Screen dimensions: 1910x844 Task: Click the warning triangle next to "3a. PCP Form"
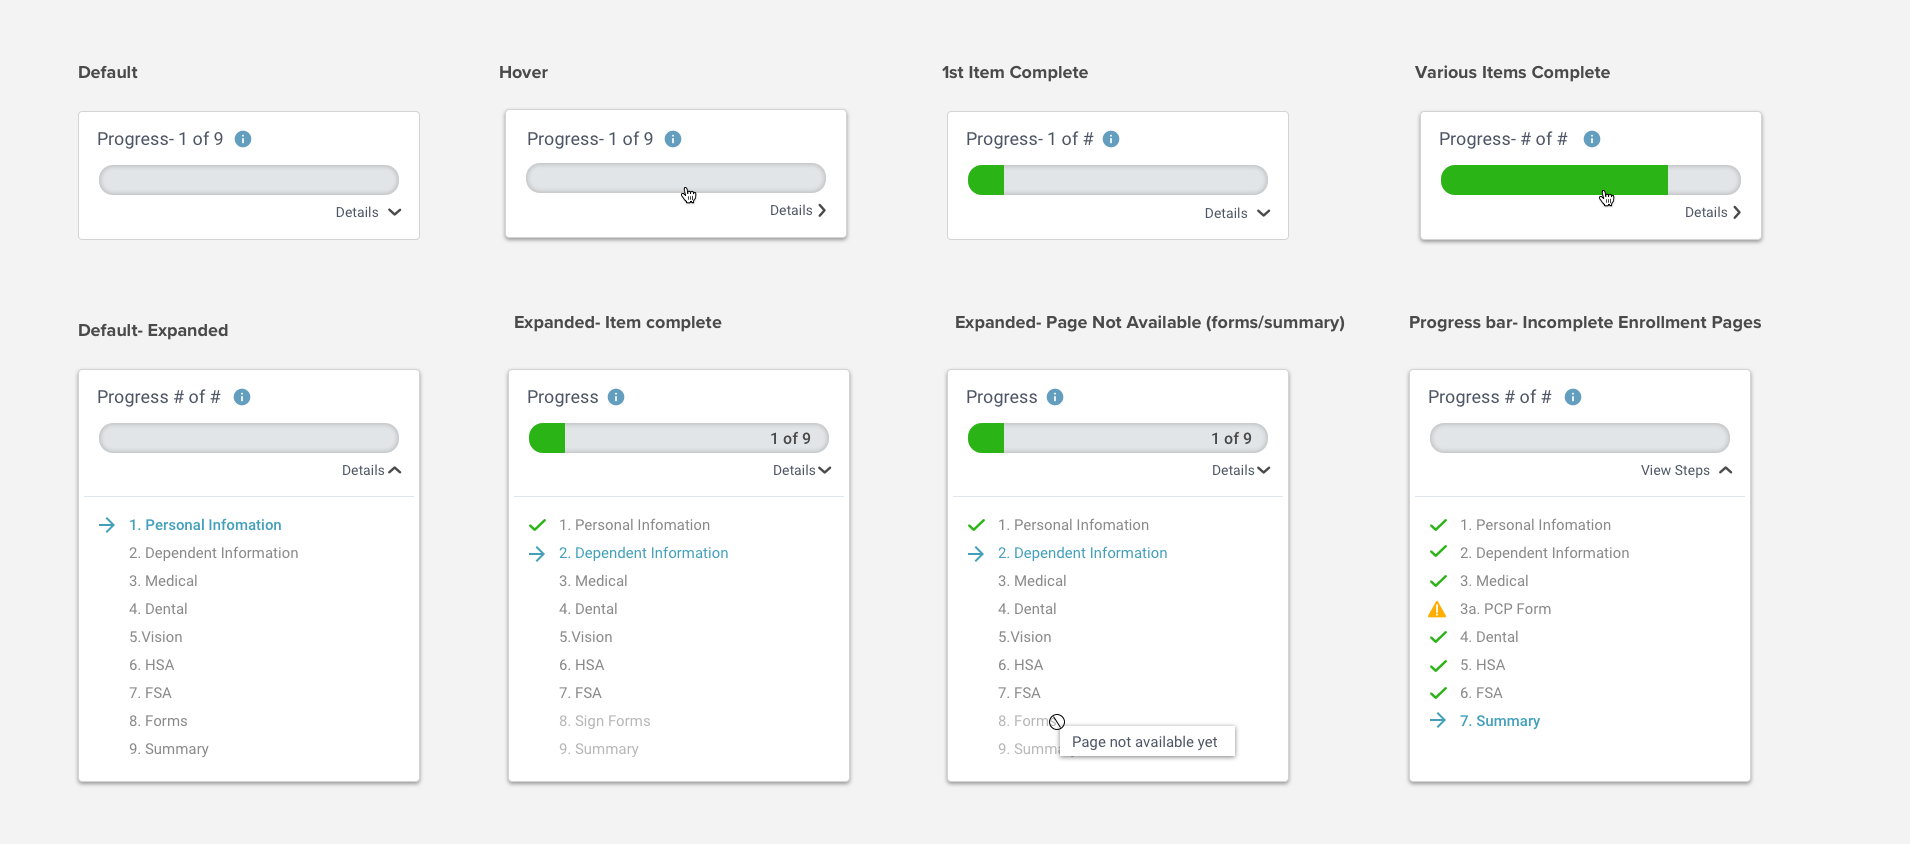coord(1437,609)
